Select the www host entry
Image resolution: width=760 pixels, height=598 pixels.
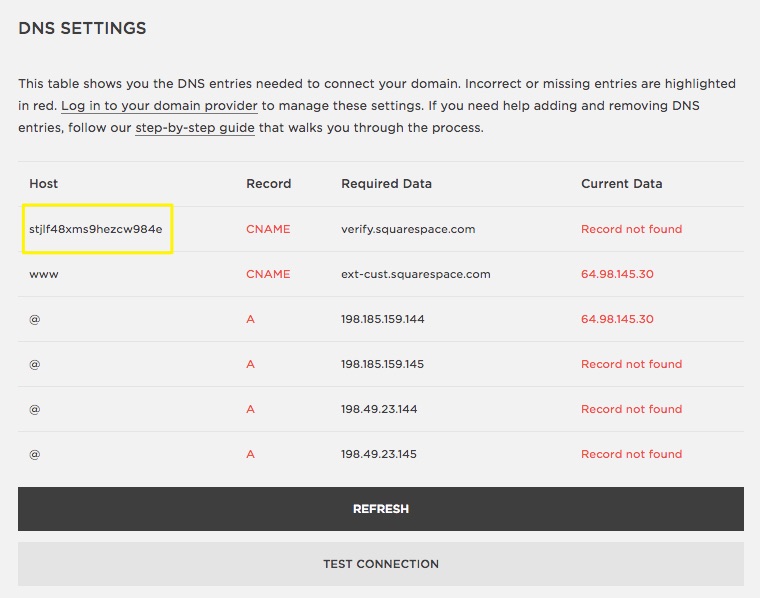(44, 274)
